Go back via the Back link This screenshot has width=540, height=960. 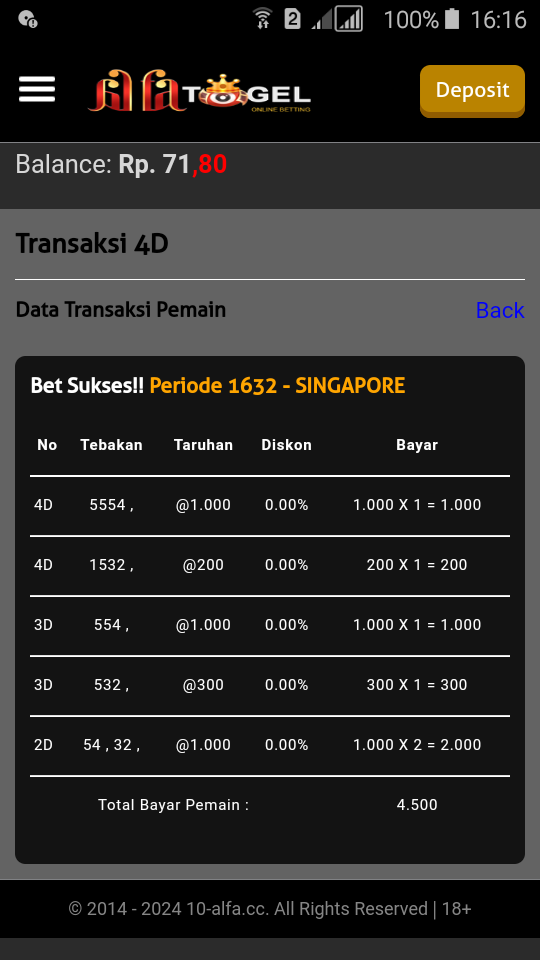[x=500, y=310]
